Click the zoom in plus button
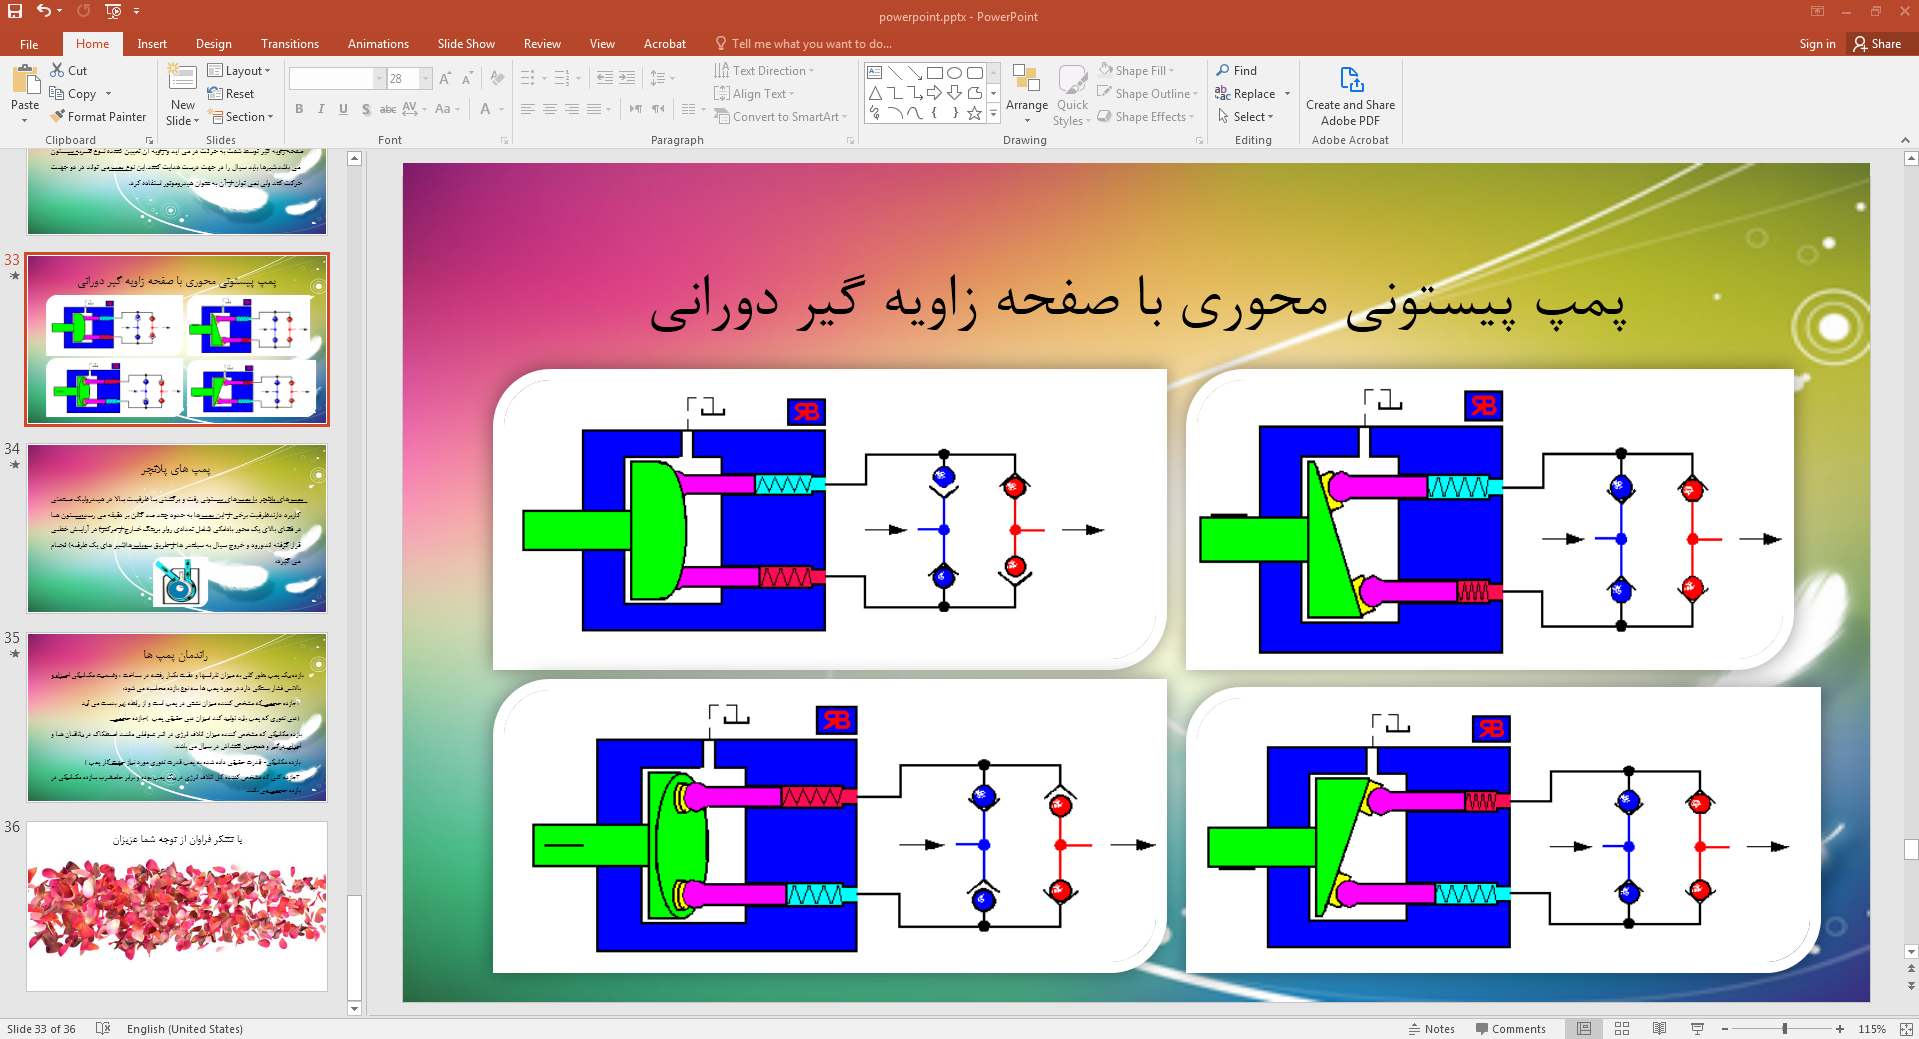 tap(1840, 1029)
